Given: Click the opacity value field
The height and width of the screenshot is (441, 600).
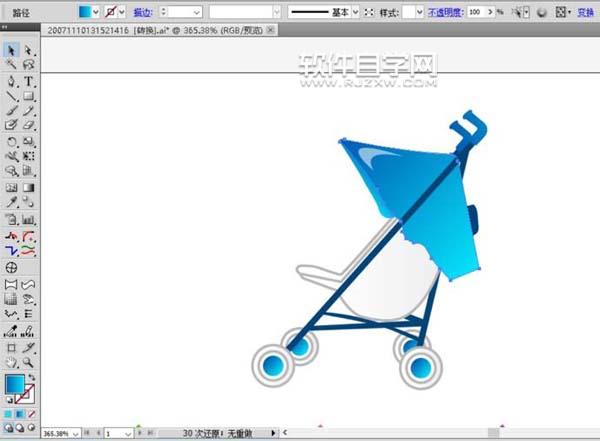Looking at the screenshot, I should [476, 12].
